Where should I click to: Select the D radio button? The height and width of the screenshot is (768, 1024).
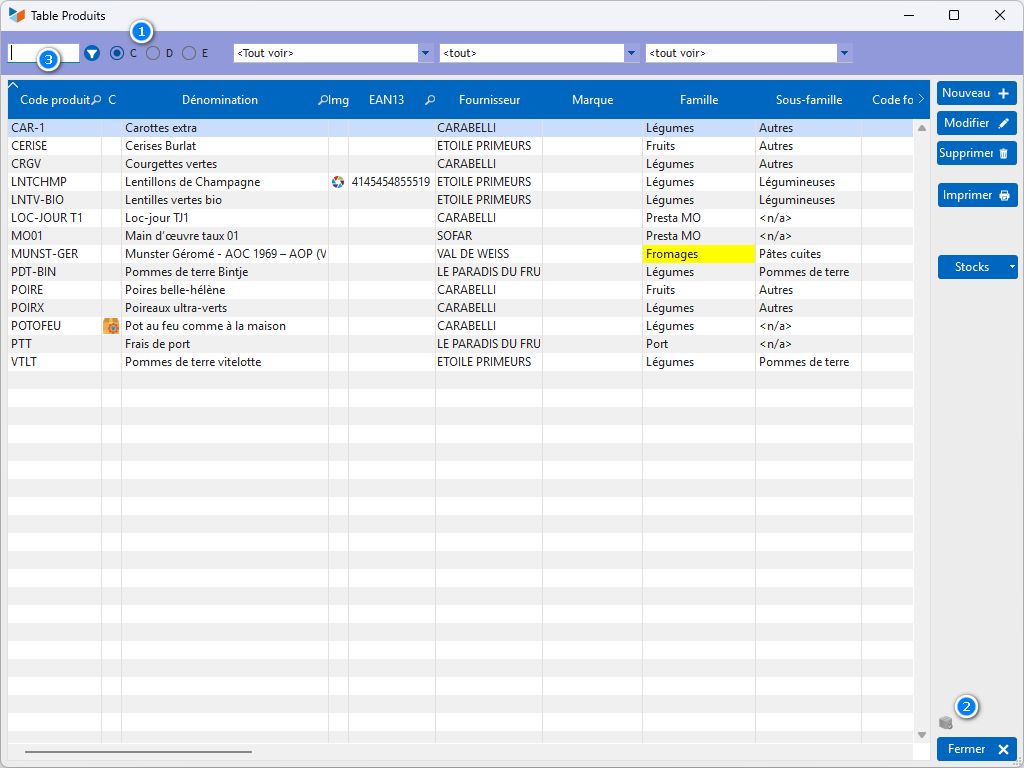tap(153, 53)
